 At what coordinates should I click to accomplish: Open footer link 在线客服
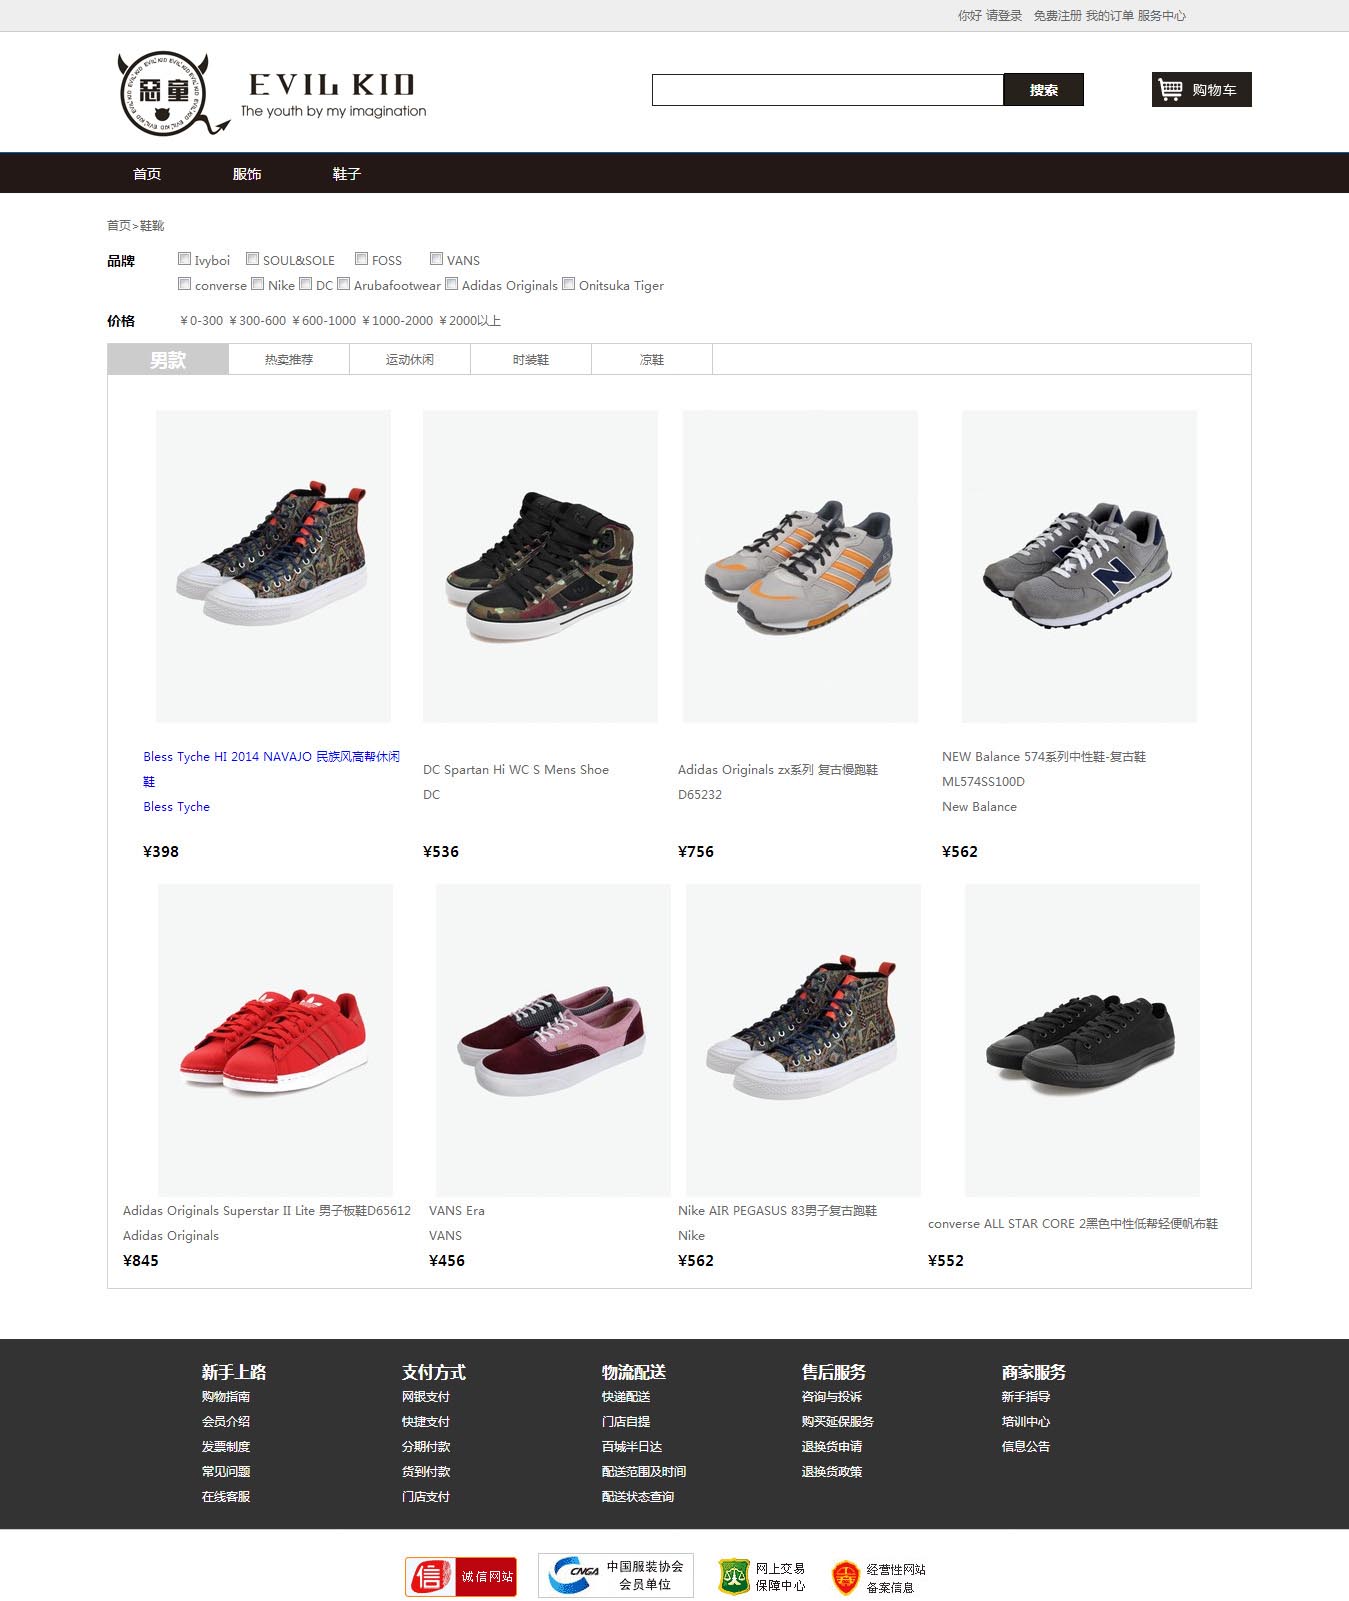226,1497
